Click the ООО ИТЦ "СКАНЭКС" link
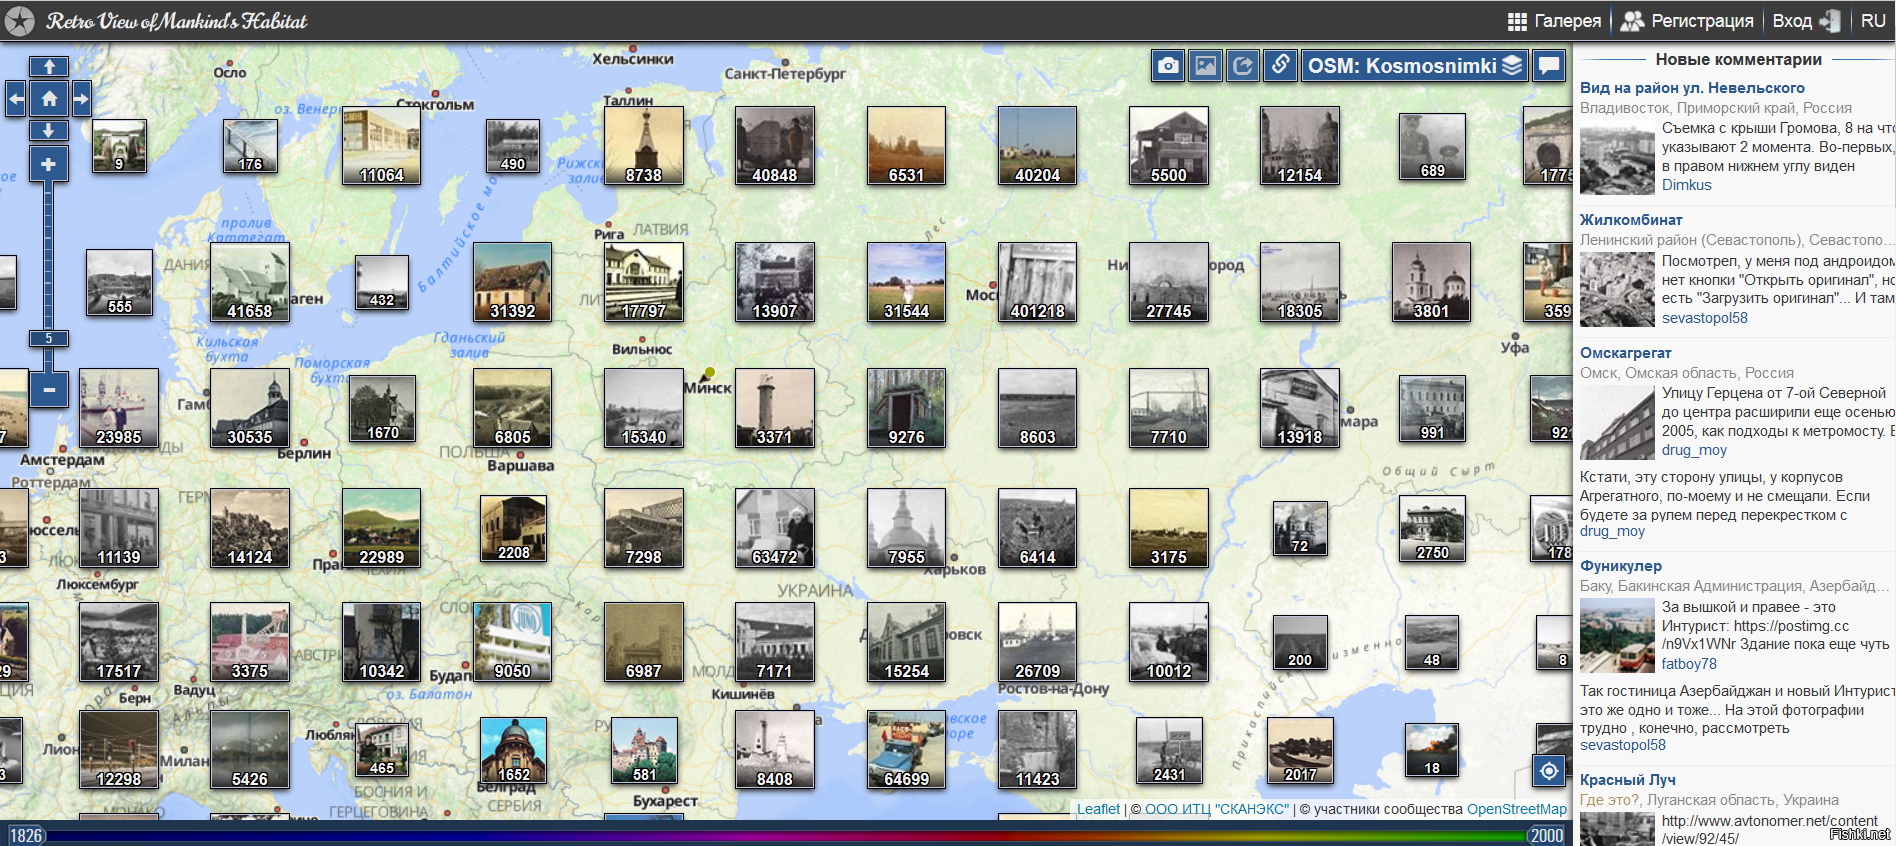 point(1217,809)
